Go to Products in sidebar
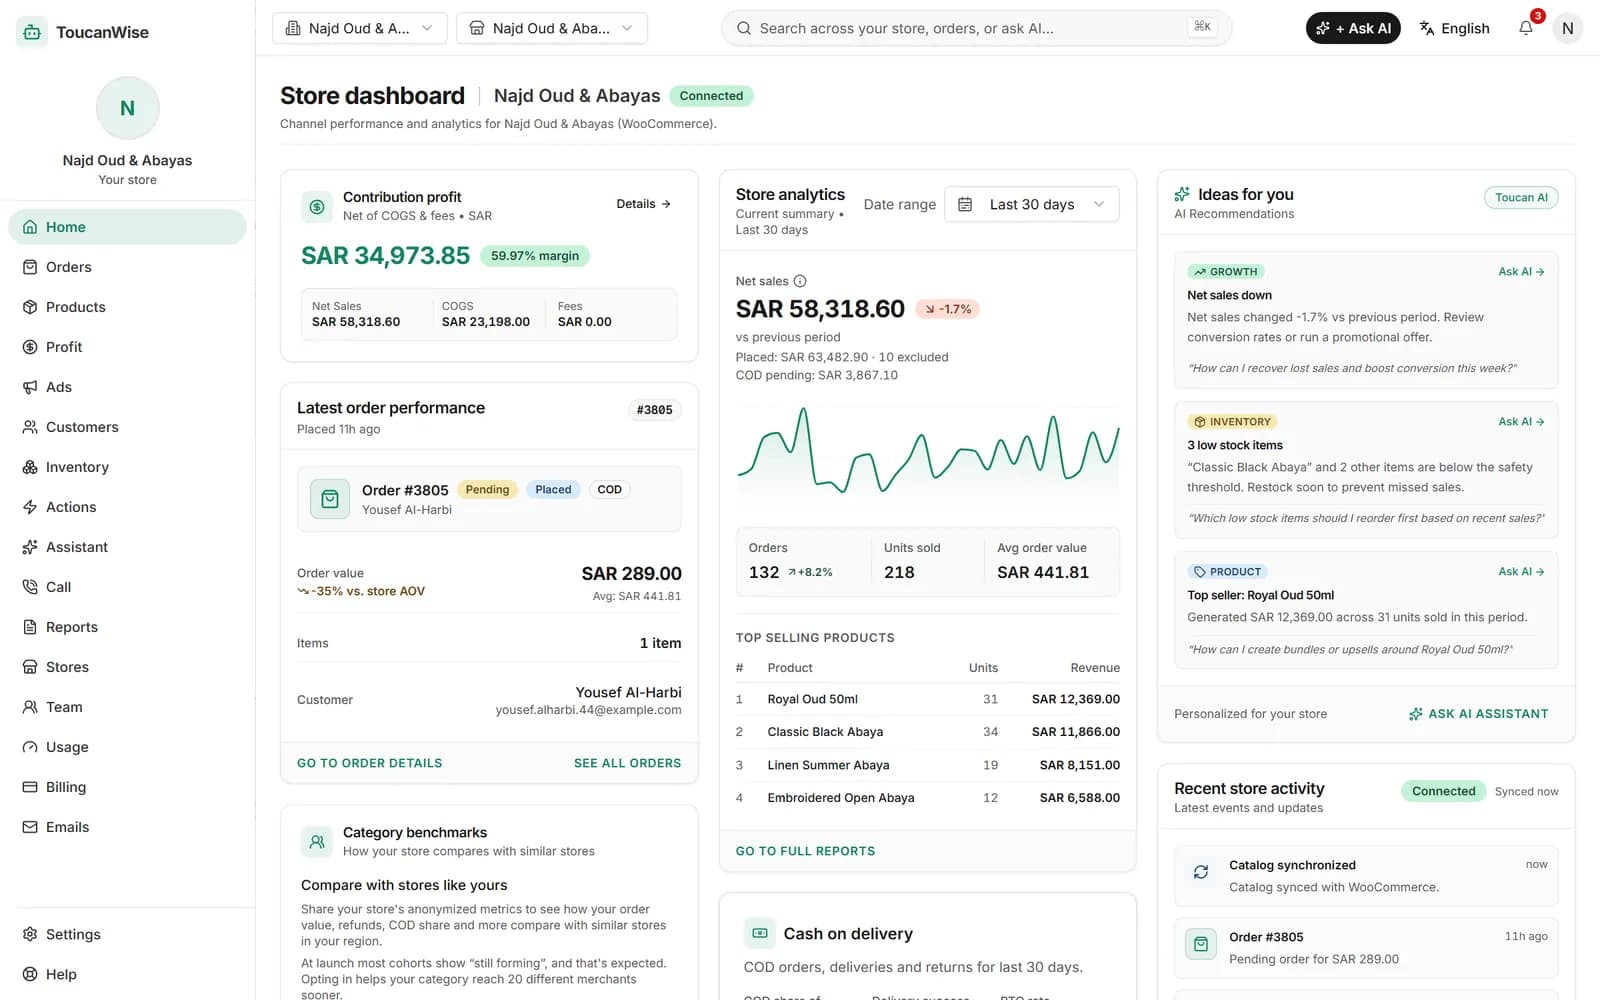Screen dimensions: 1600x1000 point(127,307)
